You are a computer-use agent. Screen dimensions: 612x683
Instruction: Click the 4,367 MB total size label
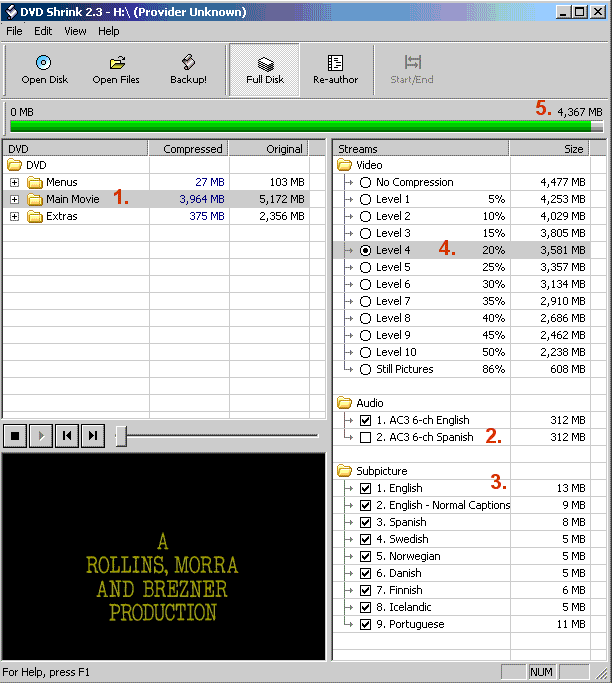click(x=580, y=112)
